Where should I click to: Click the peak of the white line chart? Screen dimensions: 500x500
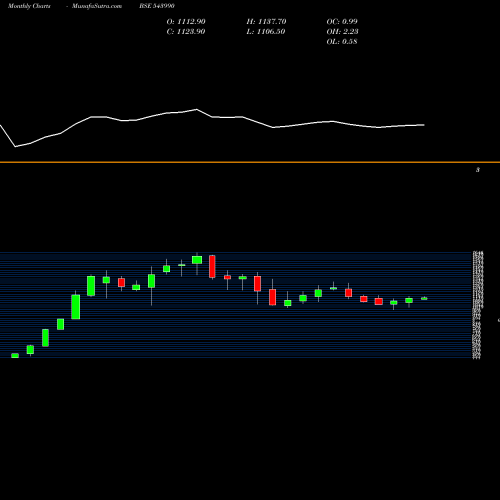197,109
